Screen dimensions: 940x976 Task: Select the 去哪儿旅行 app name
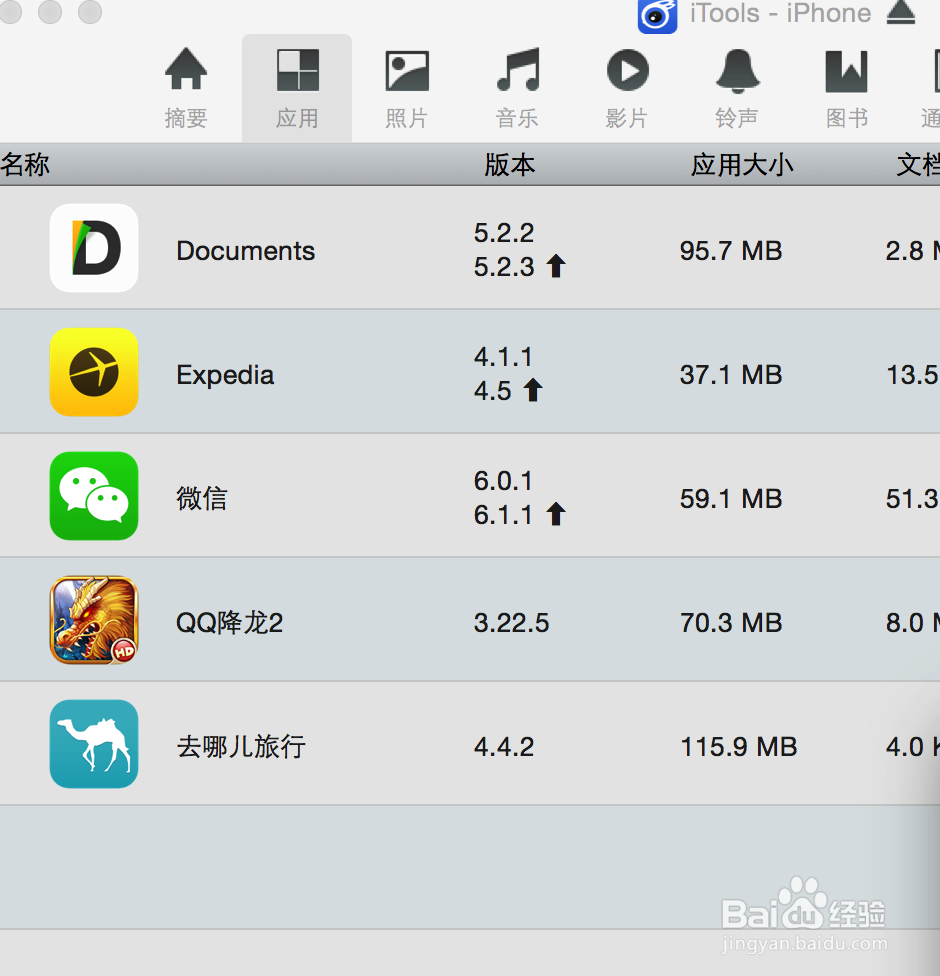241,746
